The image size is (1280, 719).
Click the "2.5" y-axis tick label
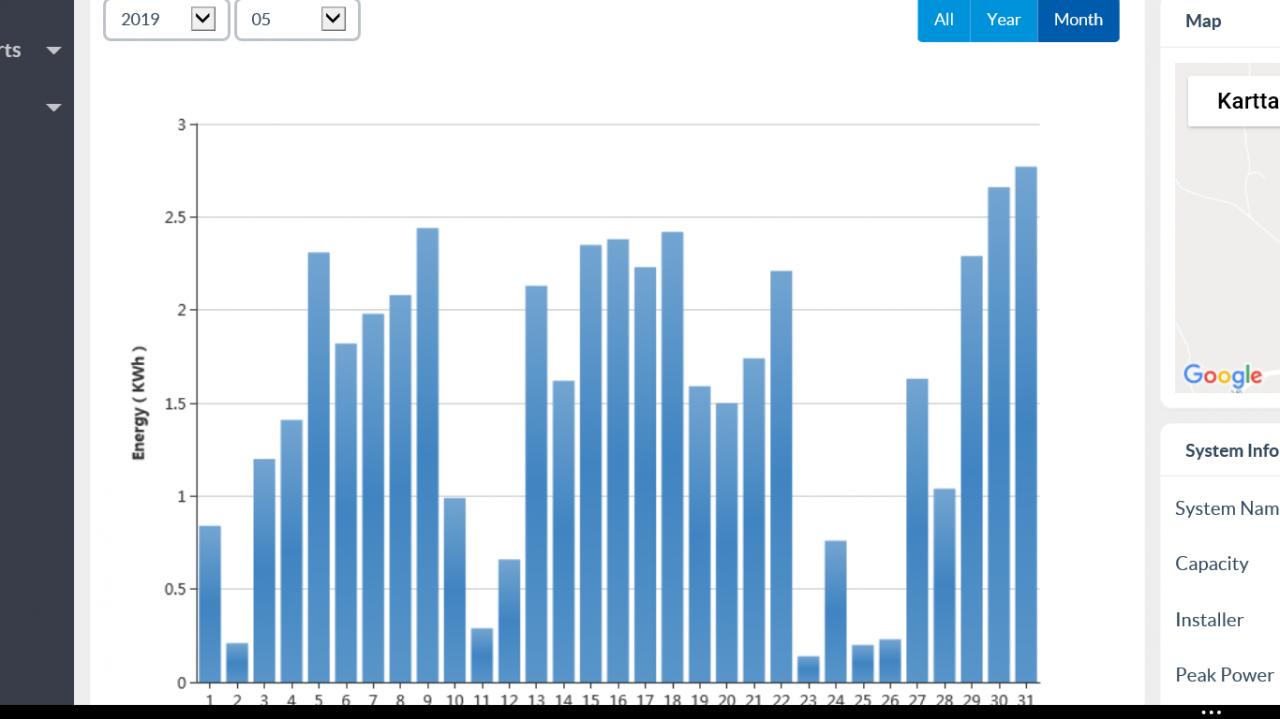point(175,217)
